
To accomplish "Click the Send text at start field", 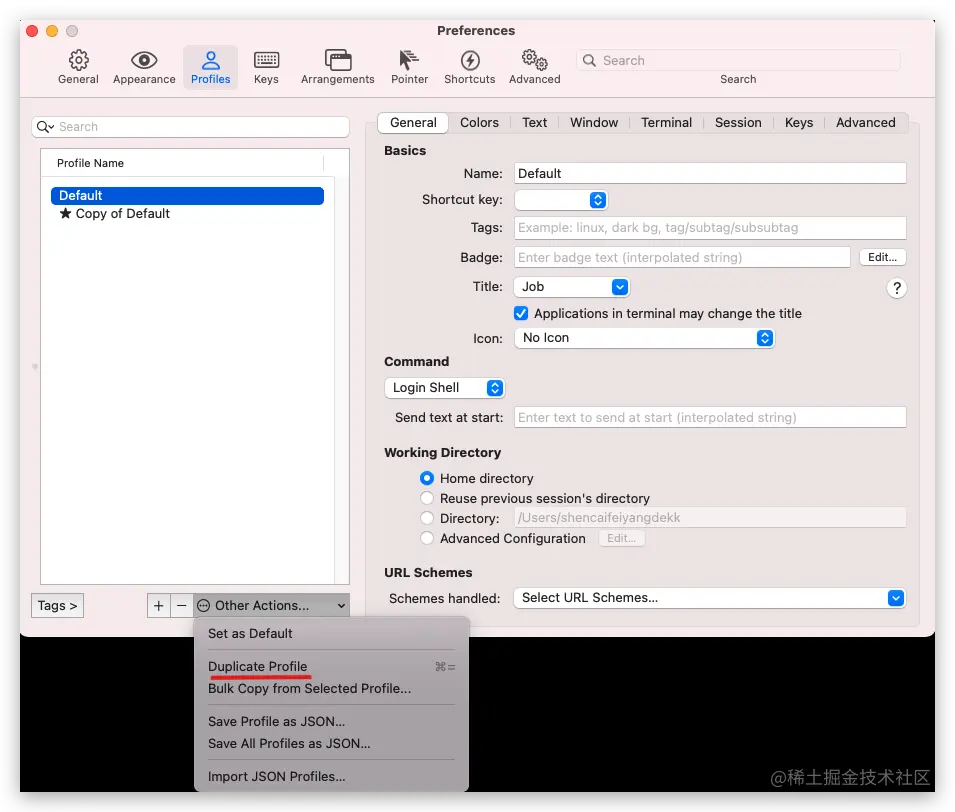I will [710, 417].
